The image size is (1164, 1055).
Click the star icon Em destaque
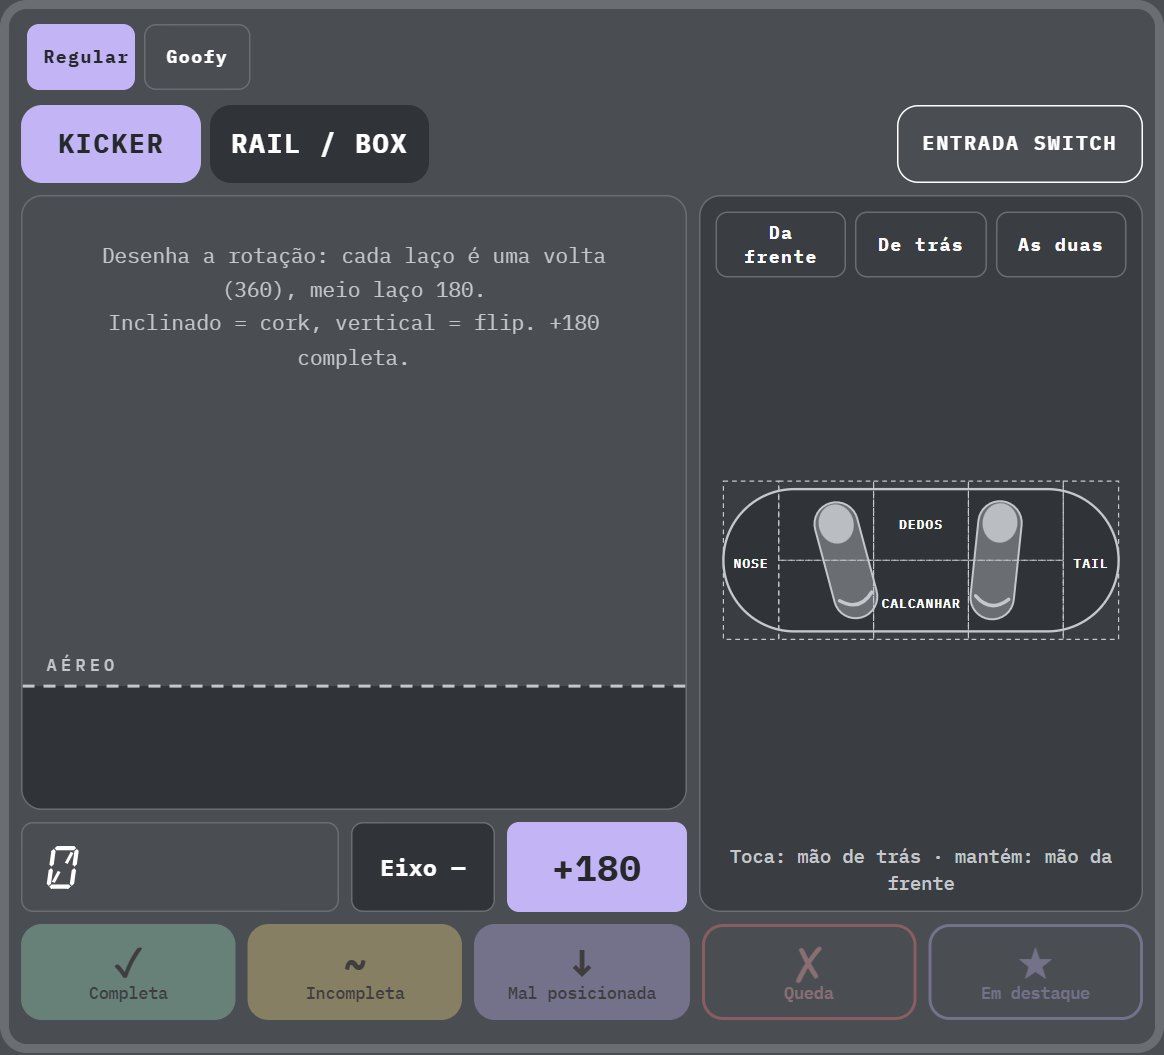point(1035,964)
